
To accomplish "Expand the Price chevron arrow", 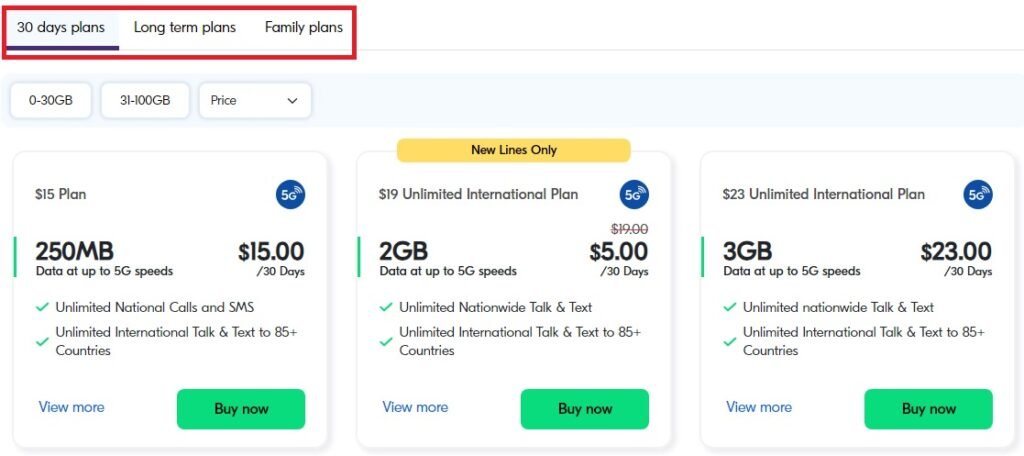I will click(293, 101).
